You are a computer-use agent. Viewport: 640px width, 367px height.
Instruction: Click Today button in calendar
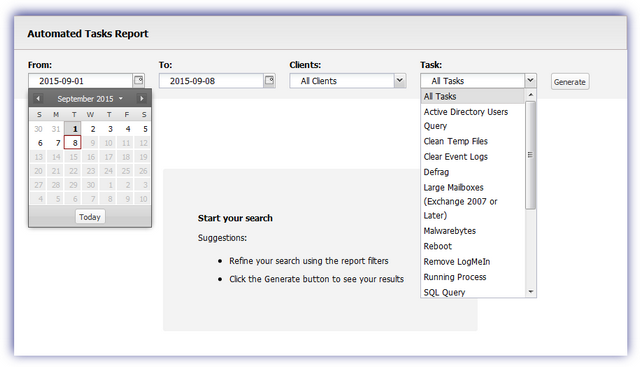(x=90, y=217)
